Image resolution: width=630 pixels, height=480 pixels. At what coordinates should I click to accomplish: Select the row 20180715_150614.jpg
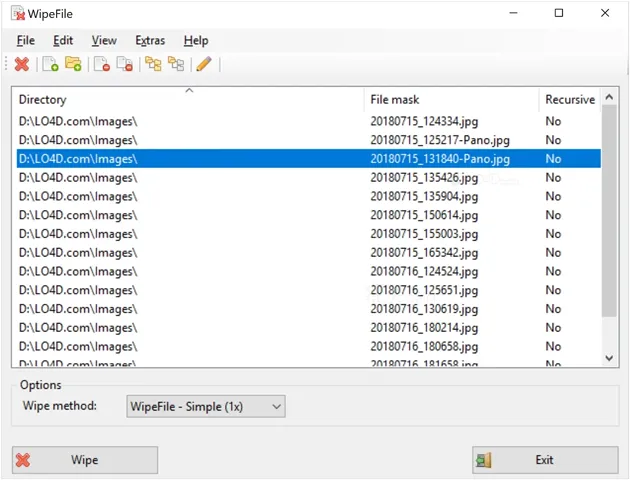click(309, 215)
